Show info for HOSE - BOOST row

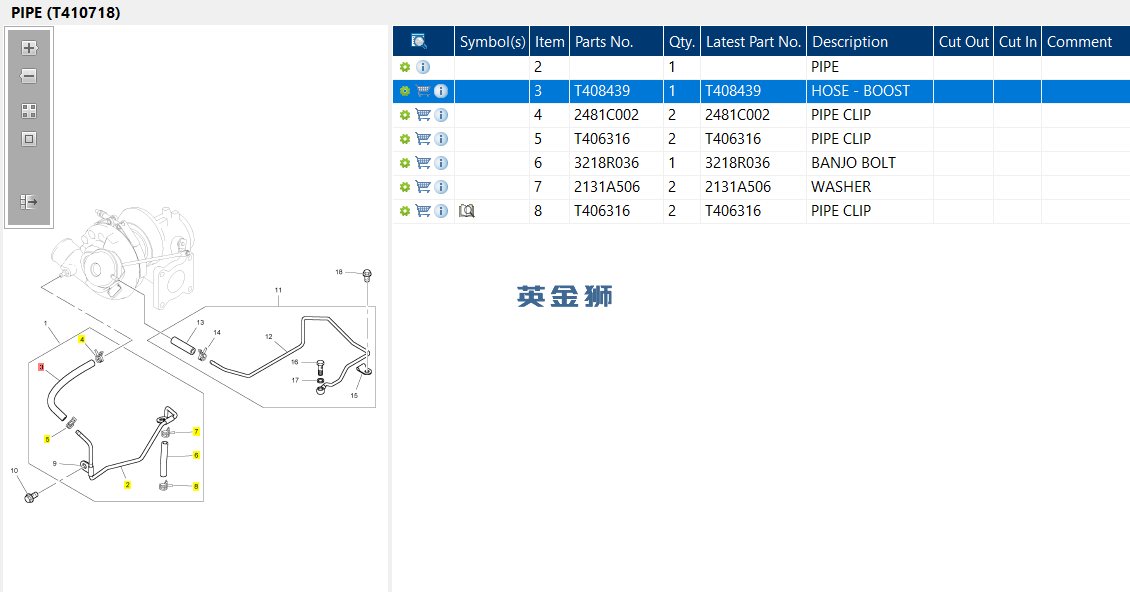441,91
